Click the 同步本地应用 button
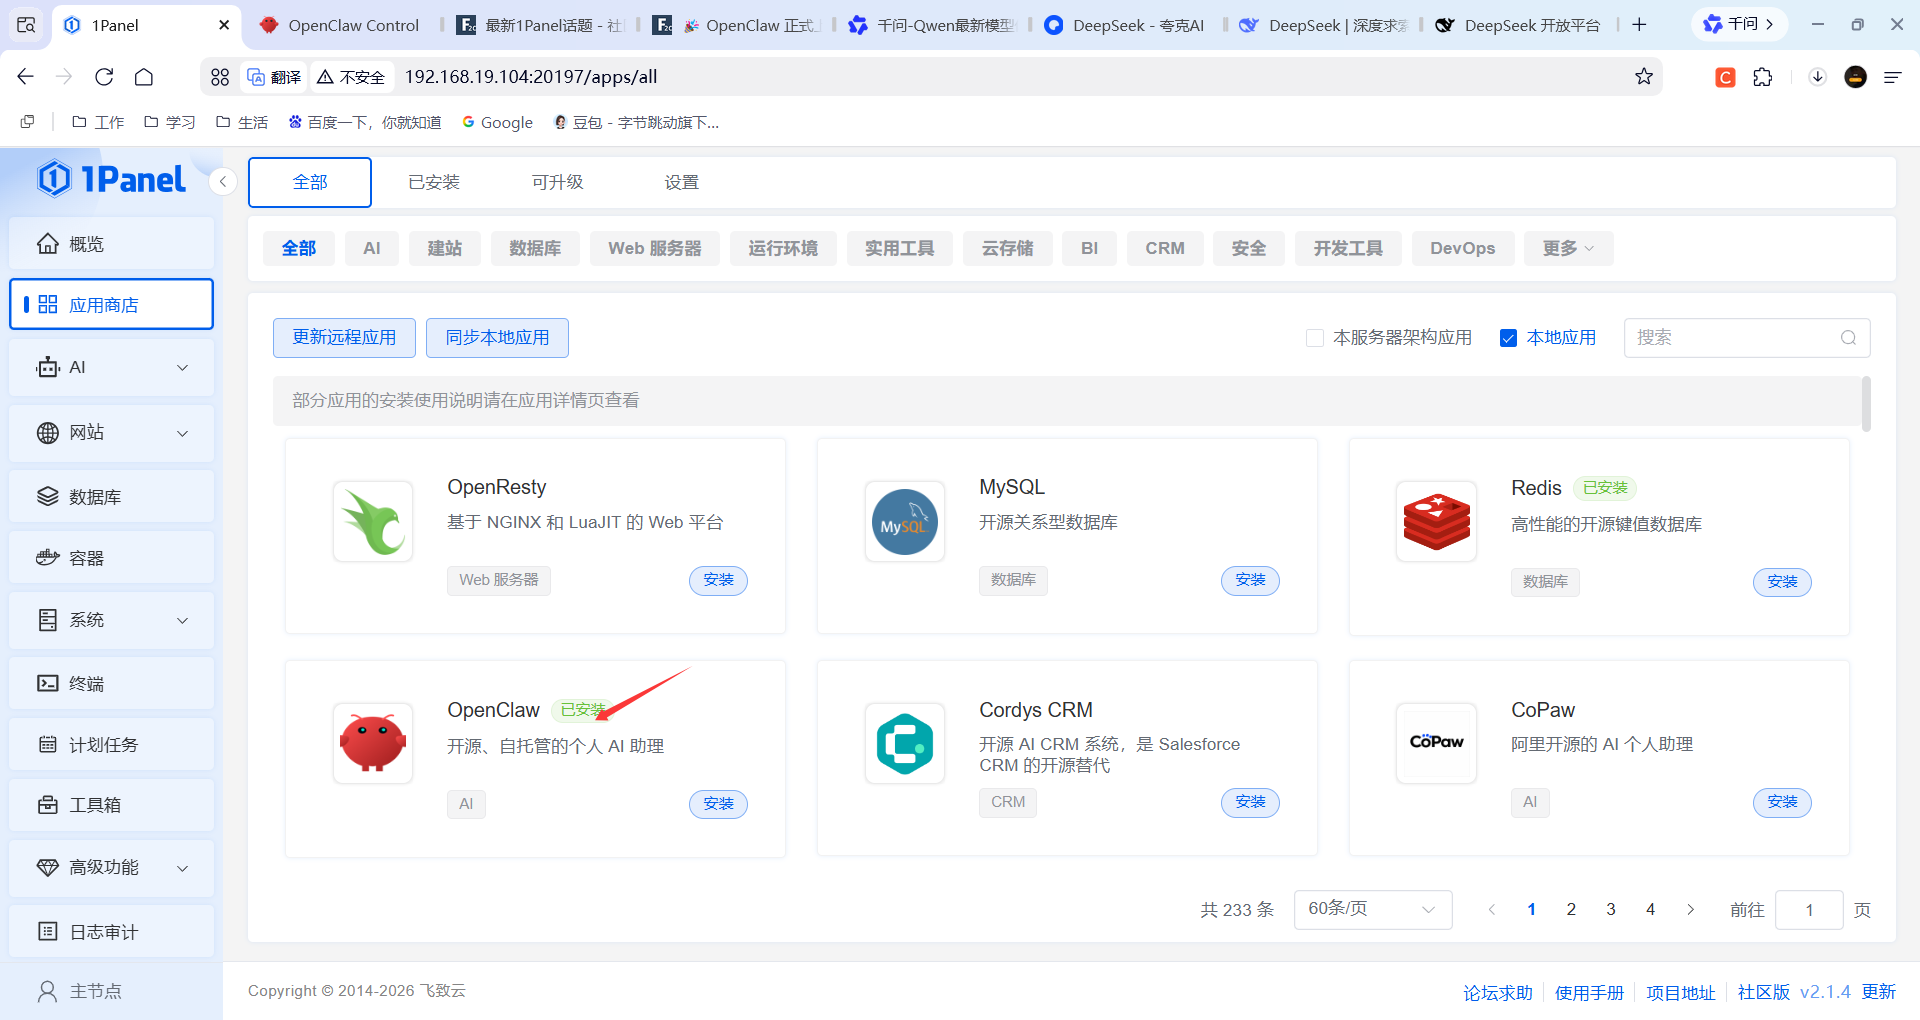This screenshot has height=1020, width=1920. point(497,338)
